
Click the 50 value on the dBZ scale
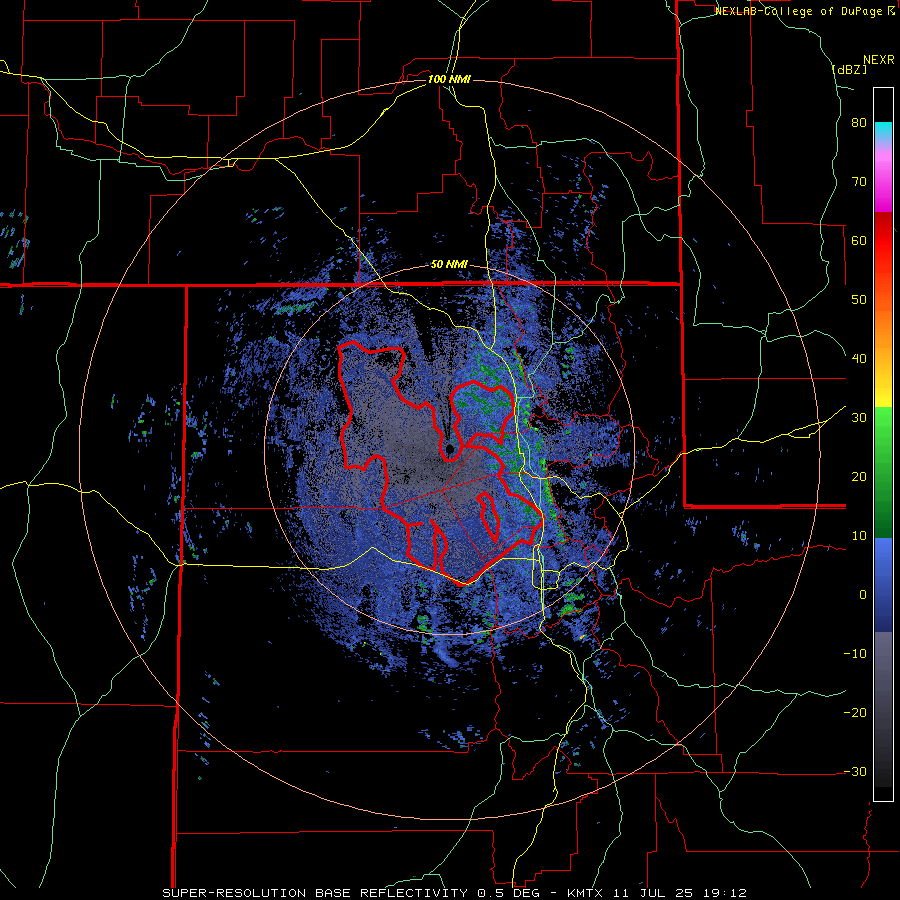click(x=859, y=300)
